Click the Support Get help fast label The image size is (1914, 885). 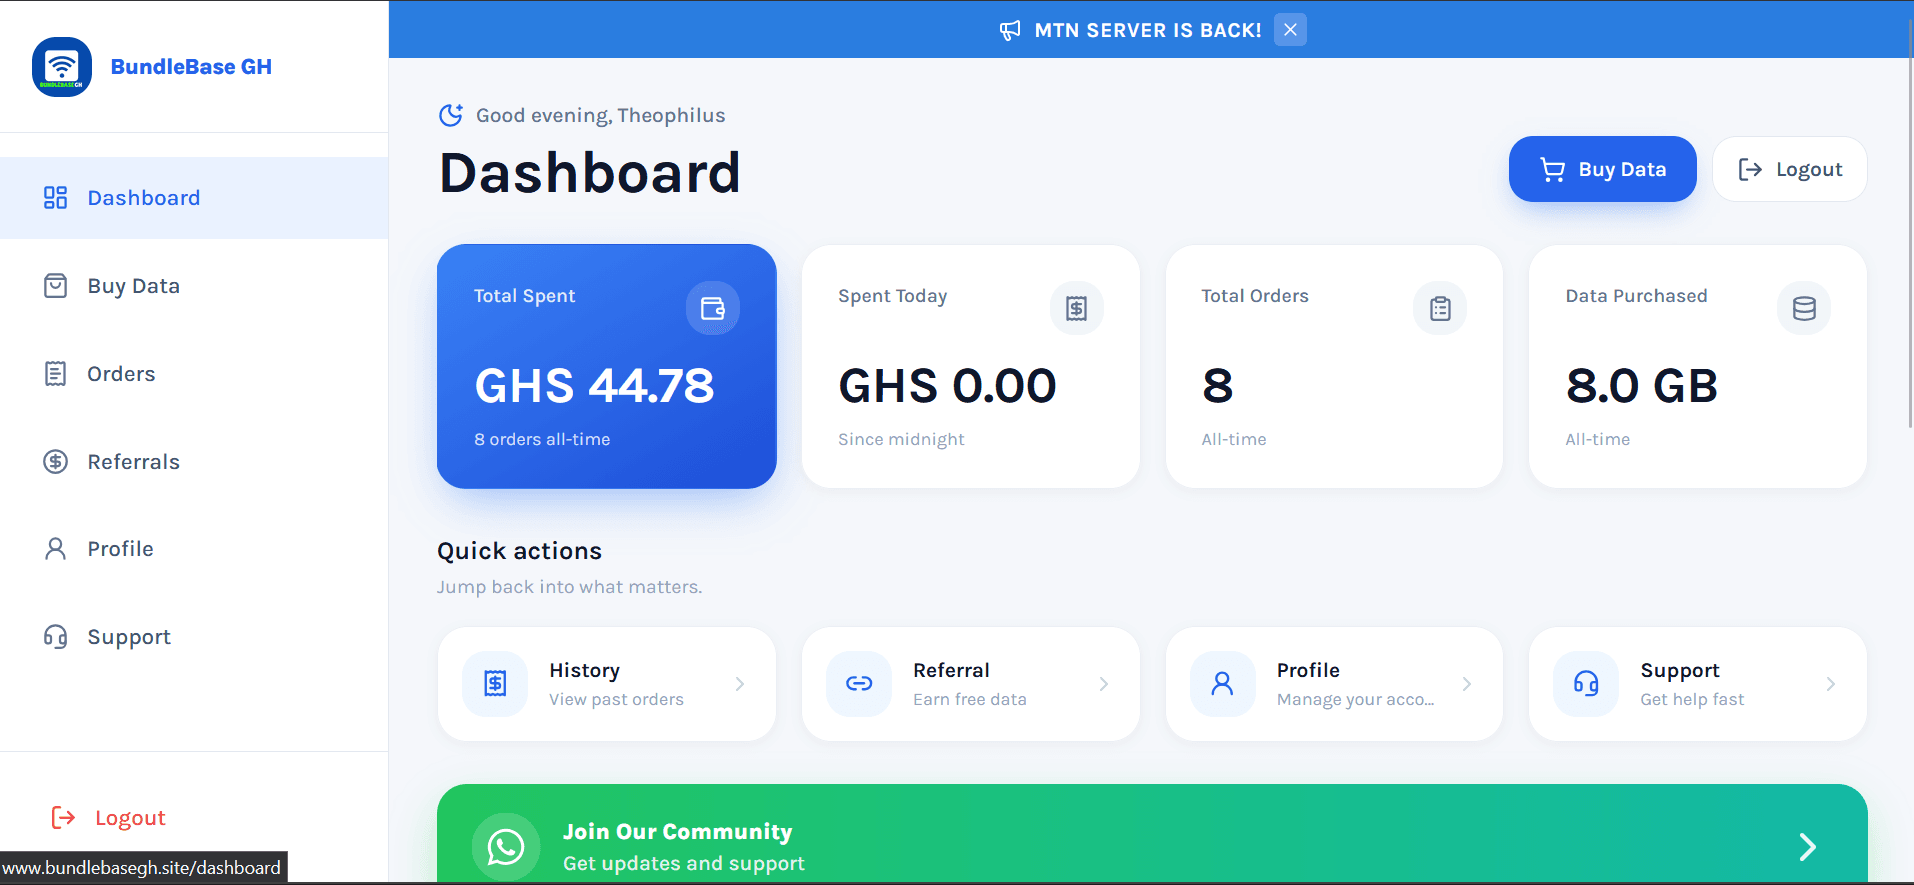(1692, 684)
